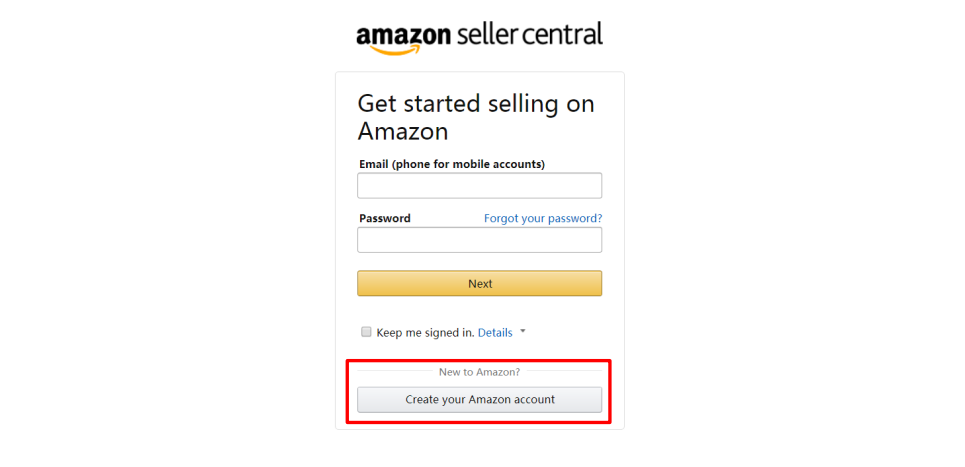Screen dimensions: 965x467
Task: Select the "Keep me signed in." label text
Action: click(x=425, y=333)
